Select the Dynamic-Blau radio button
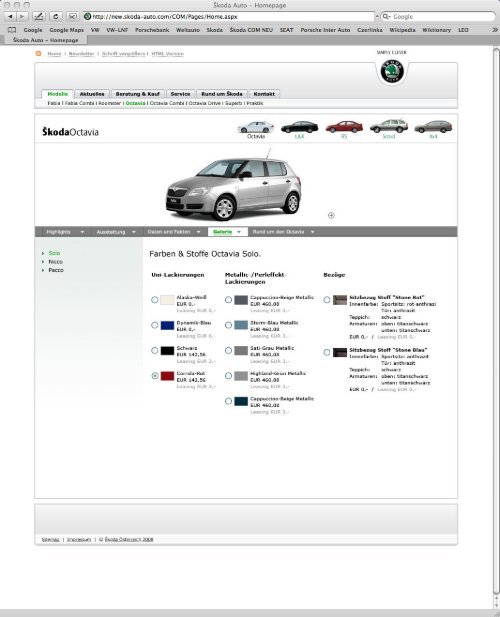This screenshot has width=500, height=617. (x=155, y=325)
